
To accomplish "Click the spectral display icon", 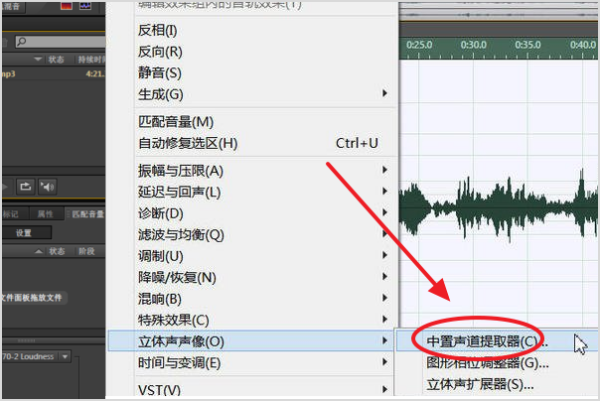I will [x=85, y=6].
